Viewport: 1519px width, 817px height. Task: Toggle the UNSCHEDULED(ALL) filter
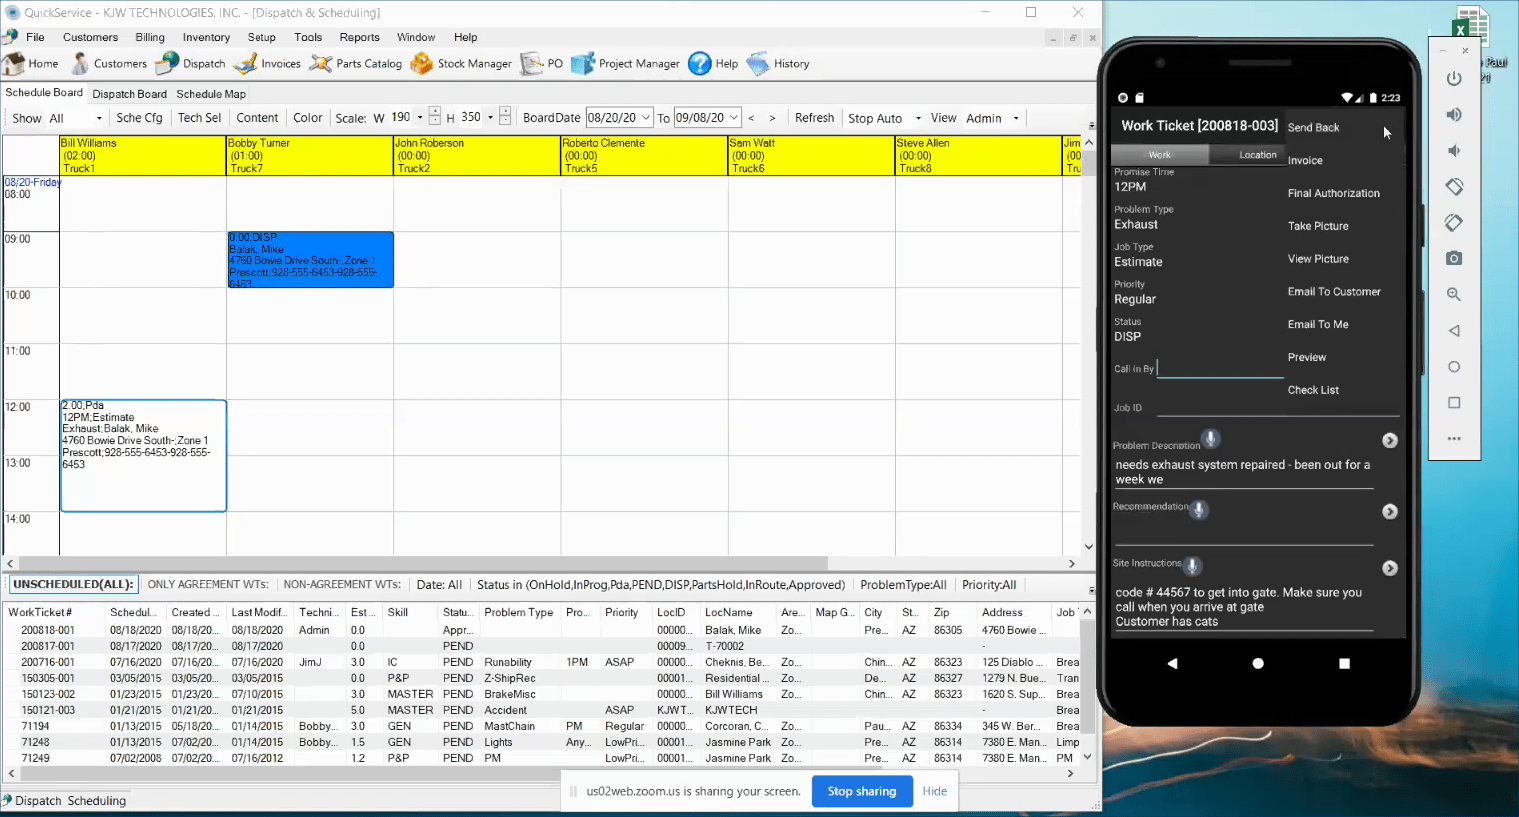[73, 585]
